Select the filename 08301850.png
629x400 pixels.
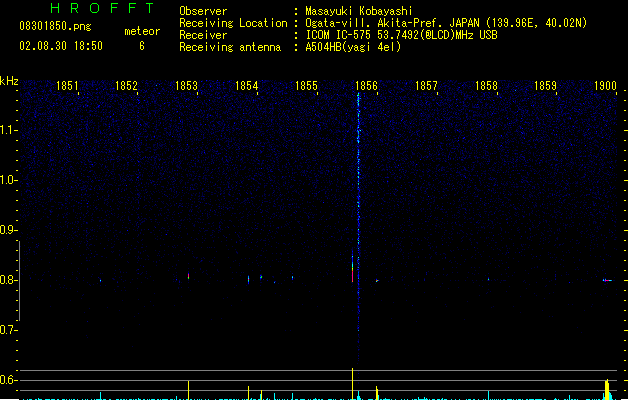pyautogui.click(x=55, y=26)
